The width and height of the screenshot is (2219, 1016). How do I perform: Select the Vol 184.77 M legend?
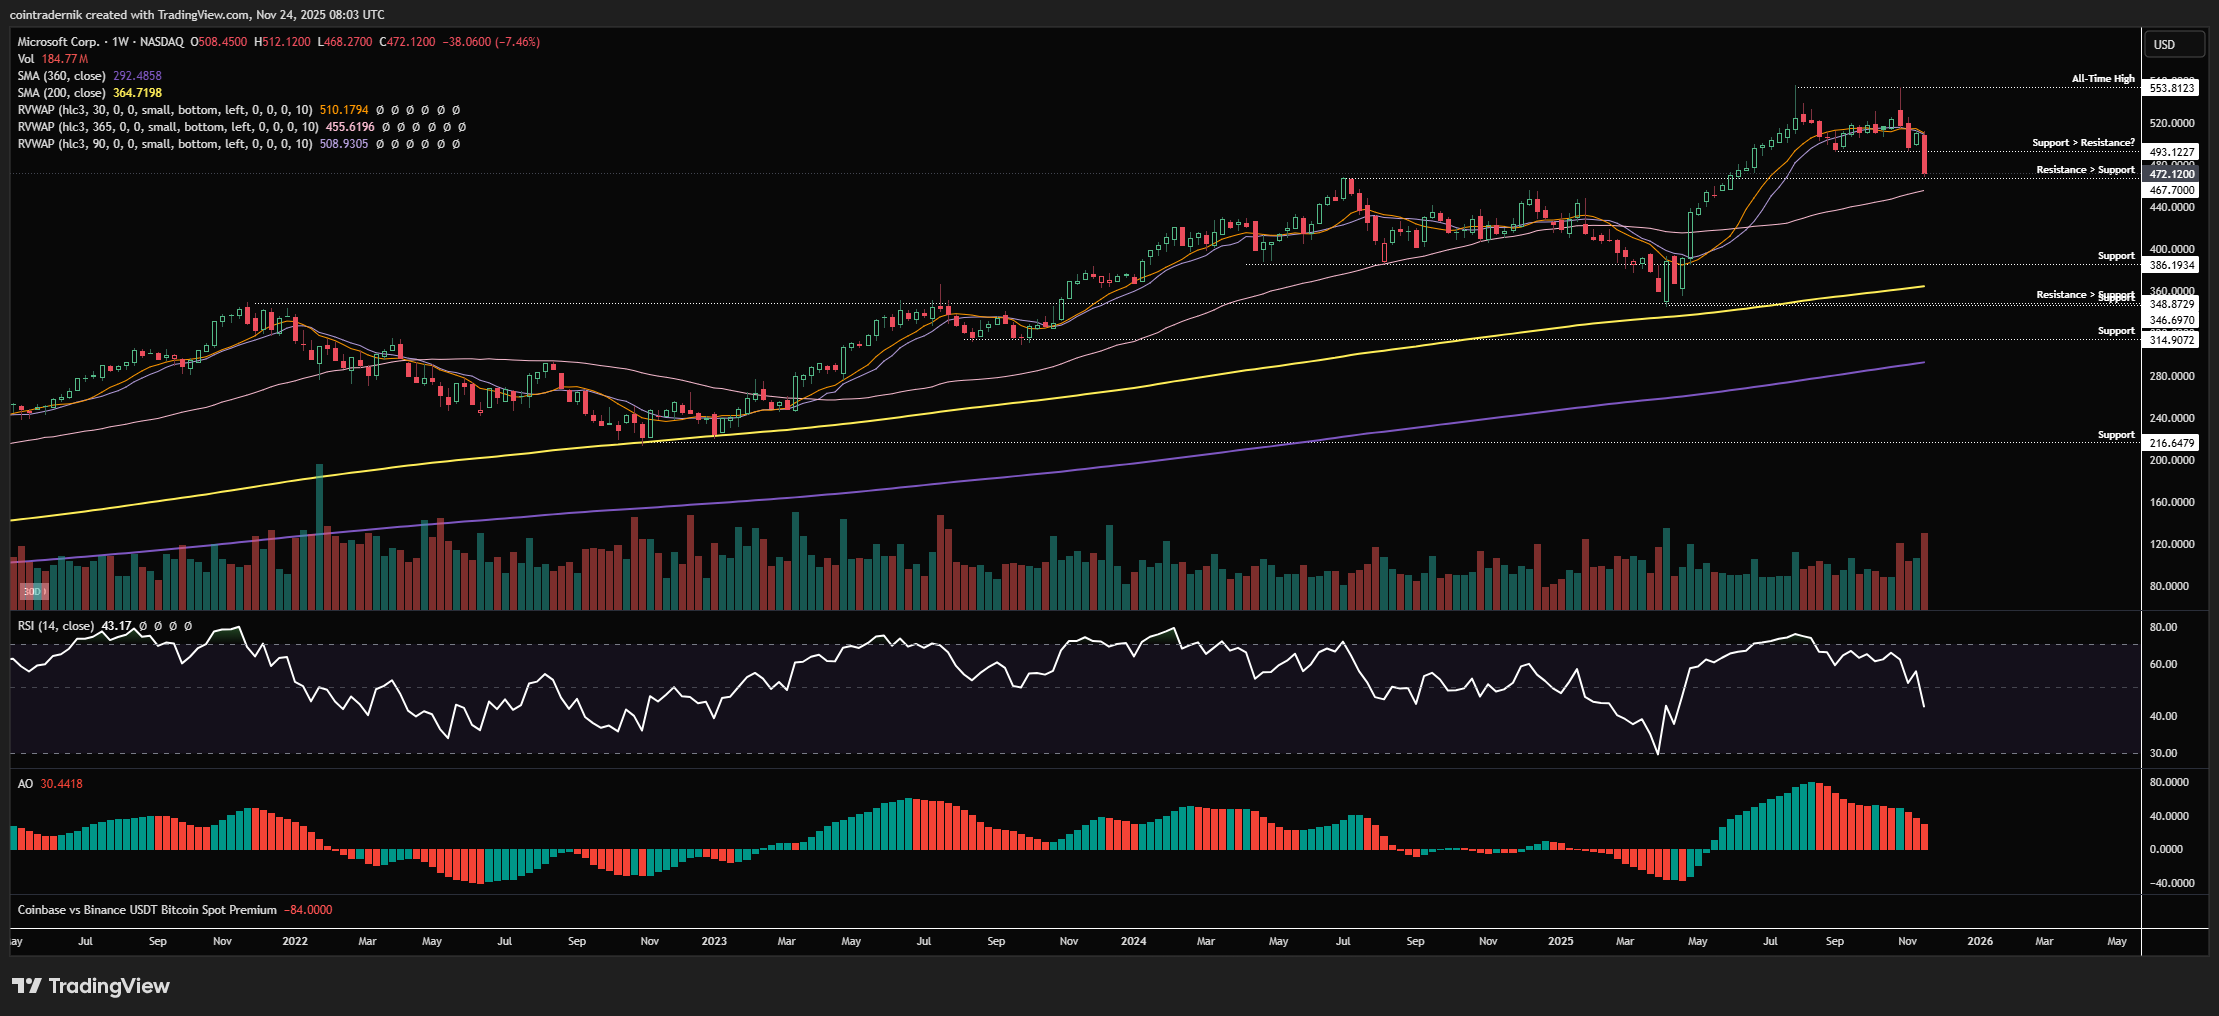(53, 59)
